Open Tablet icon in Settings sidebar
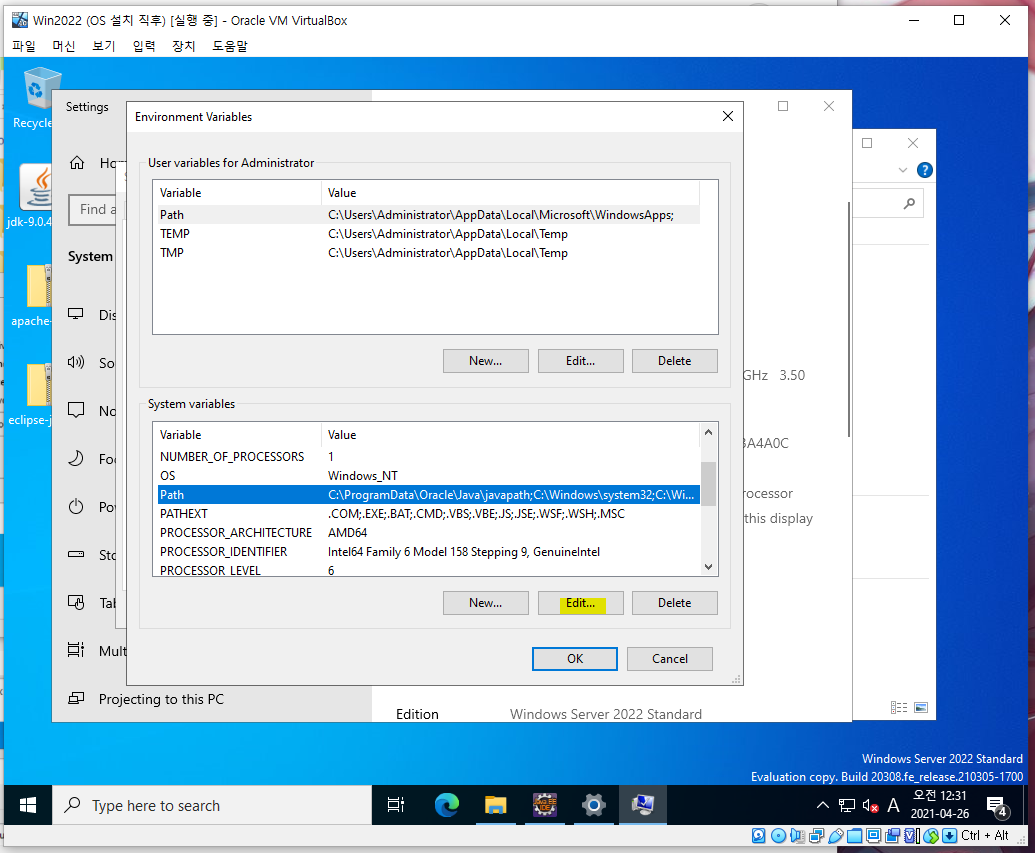The height and width of the screenshot is (853, 1035). [x=76, y=602]
